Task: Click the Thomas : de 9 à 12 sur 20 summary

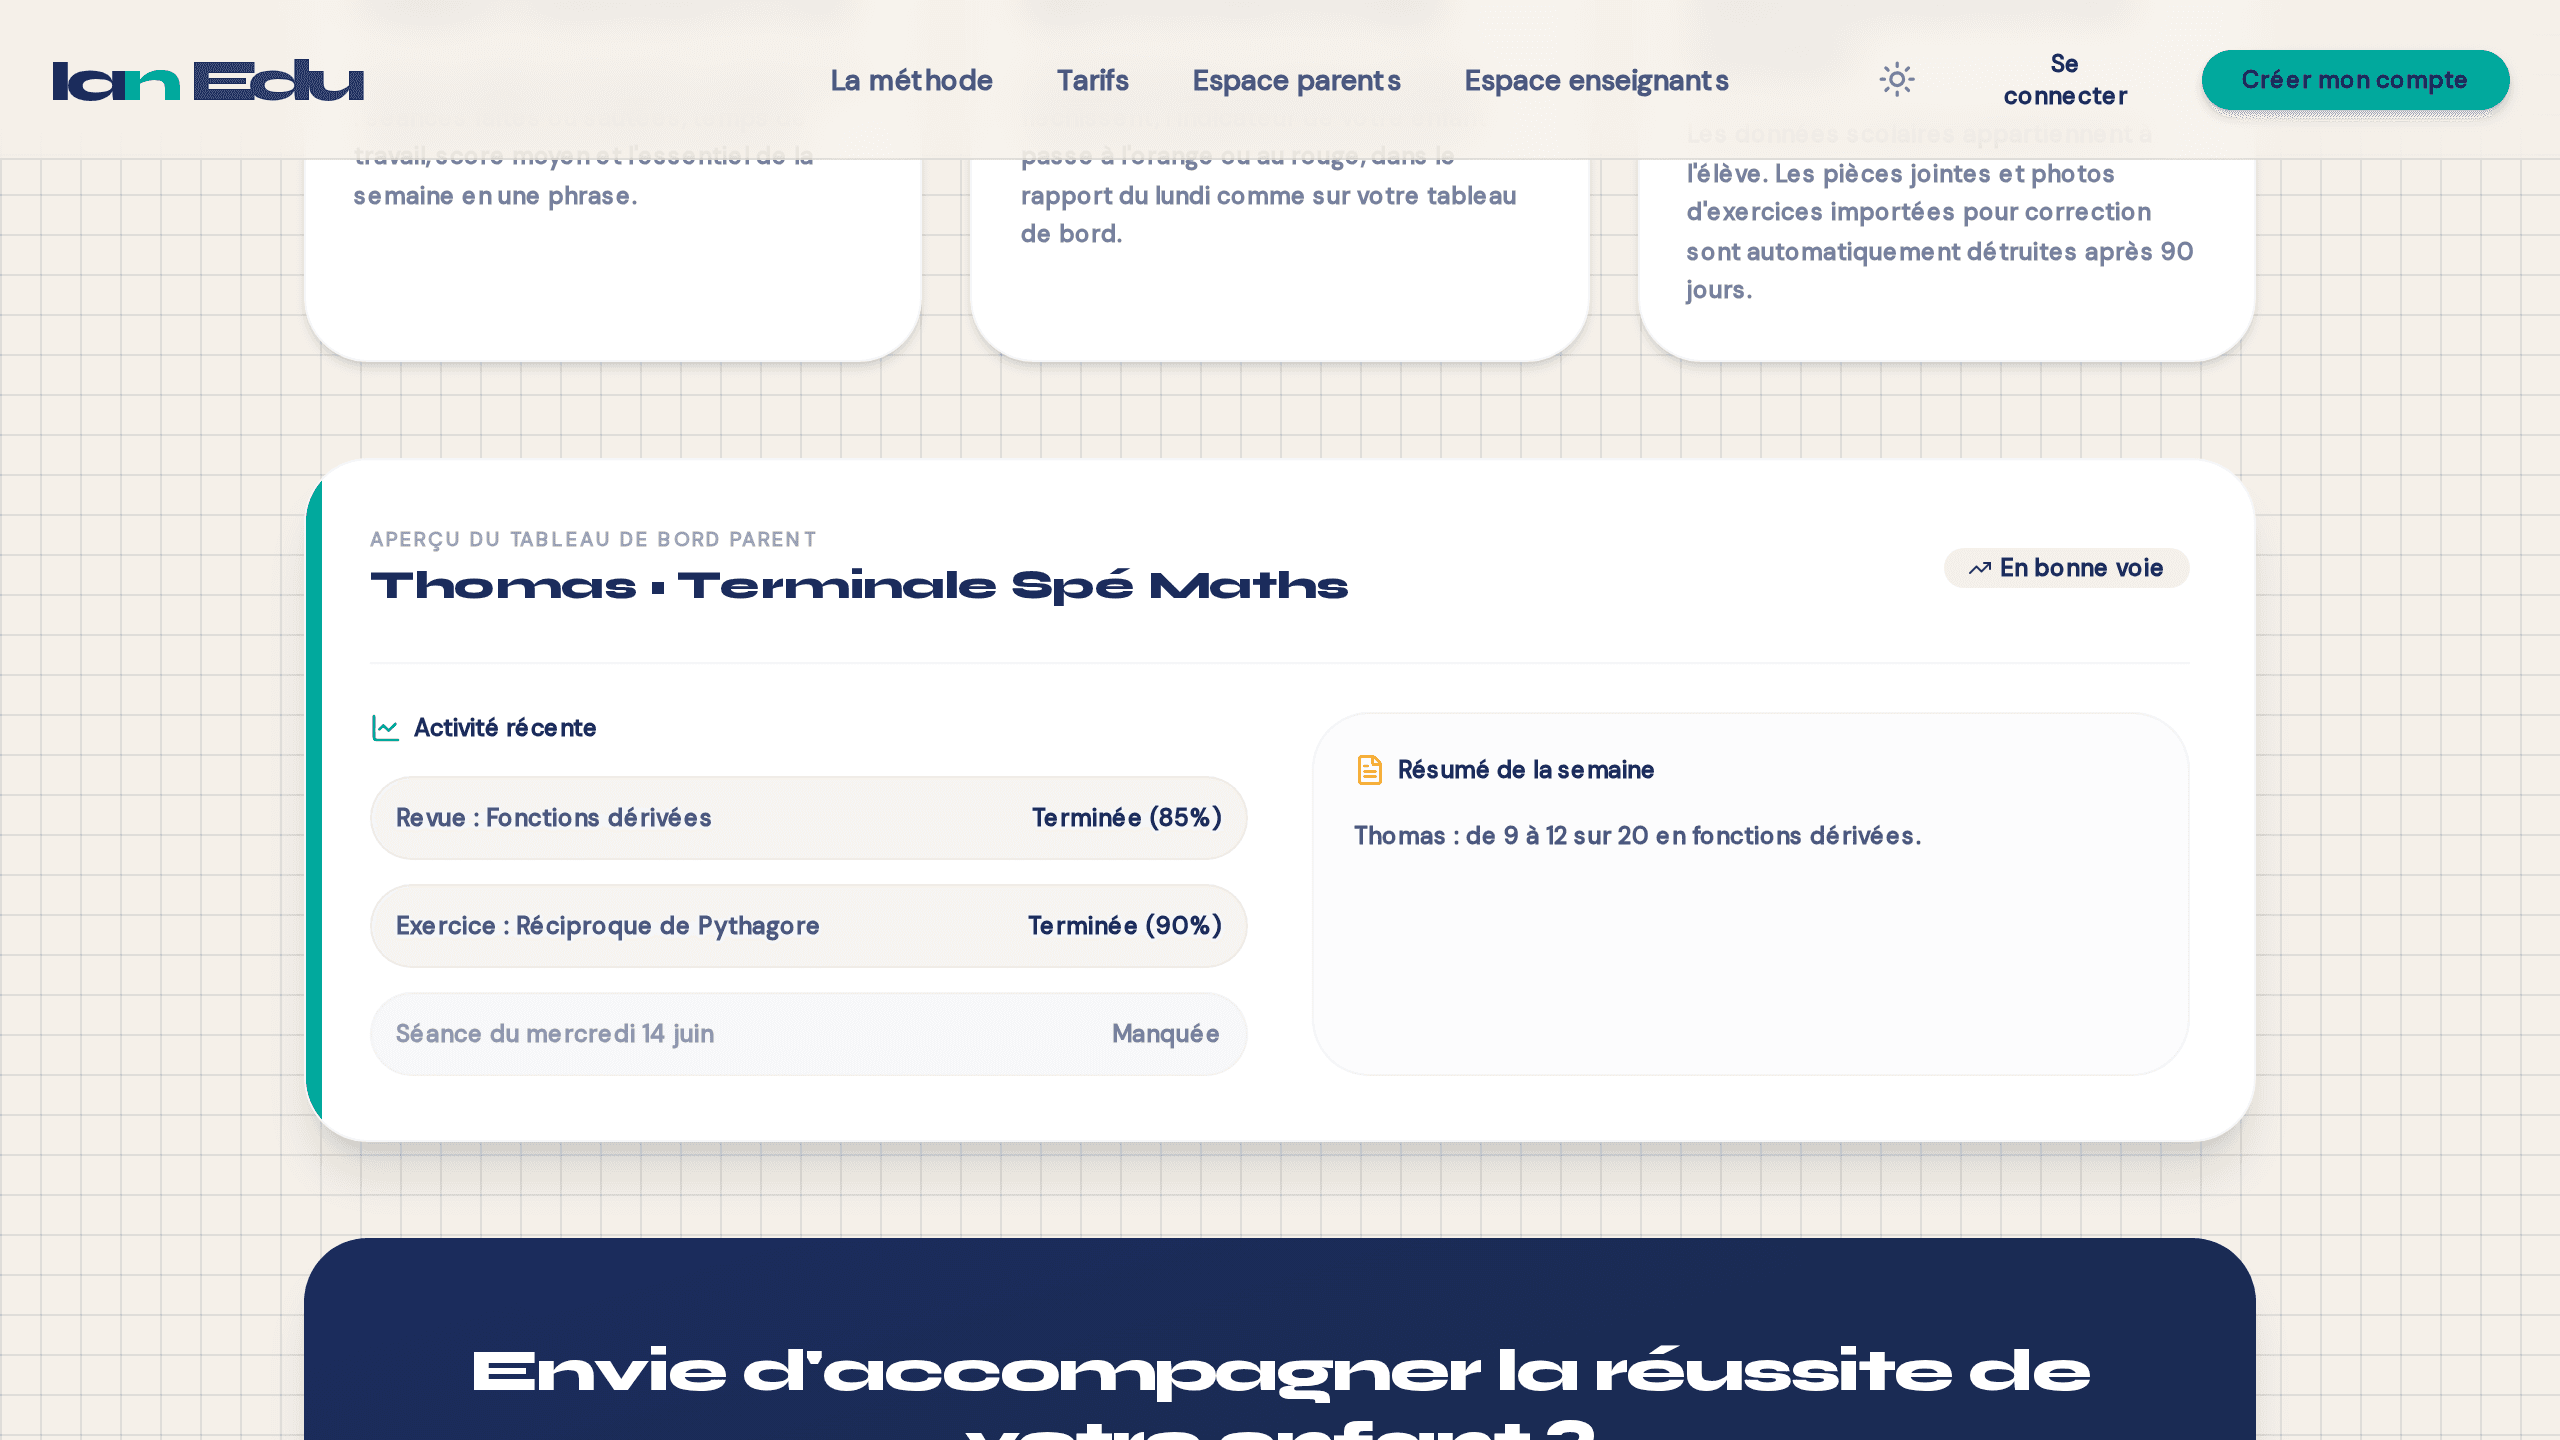Action: click(x=1637, y=836)
